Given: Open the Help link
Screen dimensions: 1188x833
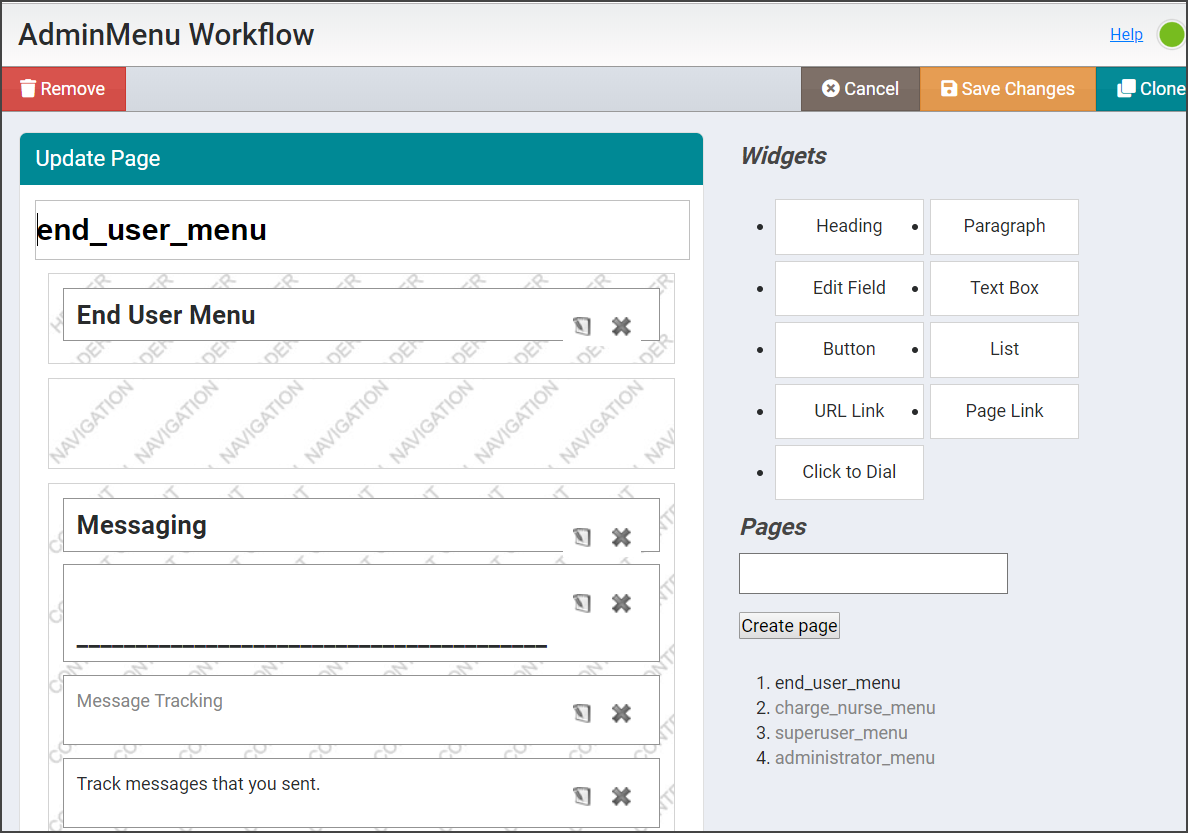Looking at the screenshot, I should 1126,34.
